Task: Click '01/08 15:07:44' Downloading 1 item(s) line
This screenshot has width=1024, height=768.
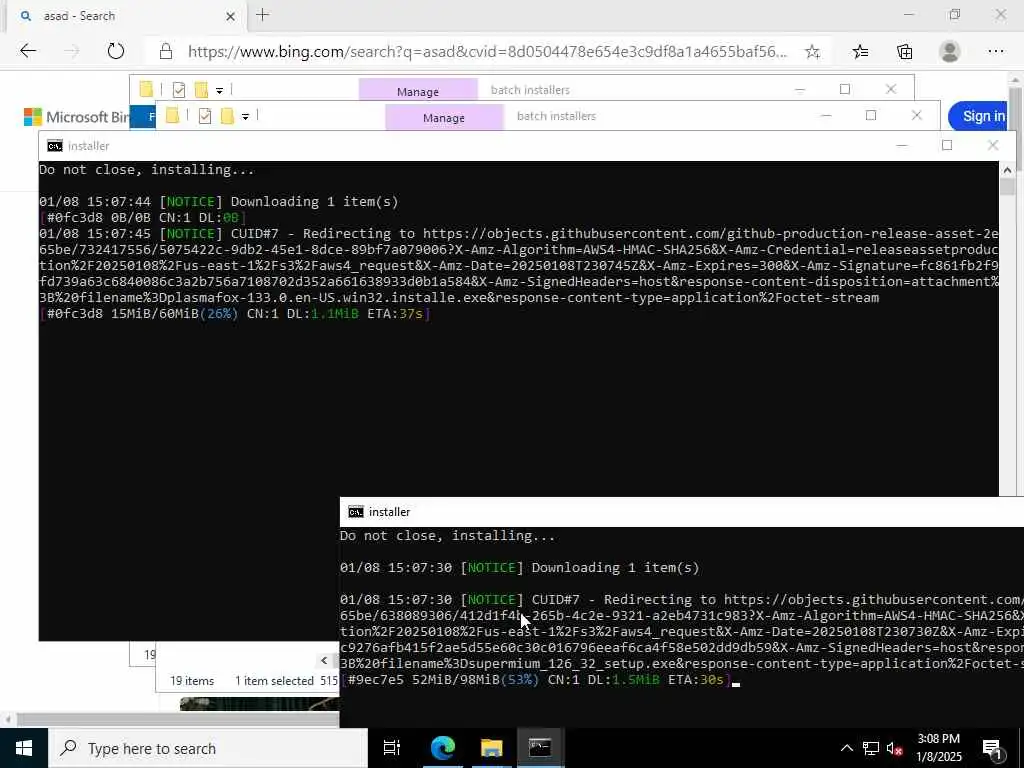Action: coord(219,202)
